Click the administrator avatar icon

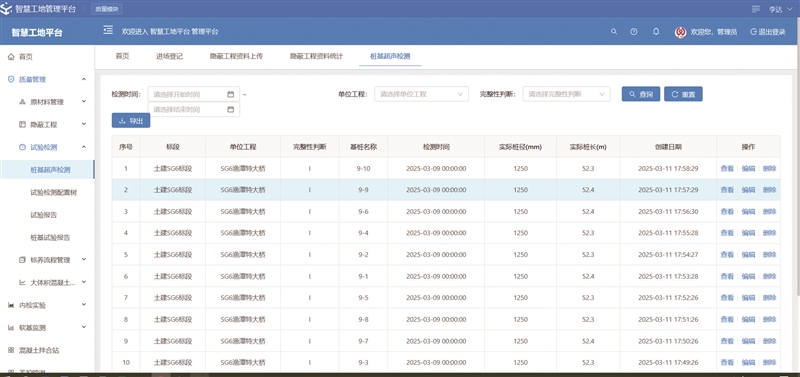click(x=680, y=32)
